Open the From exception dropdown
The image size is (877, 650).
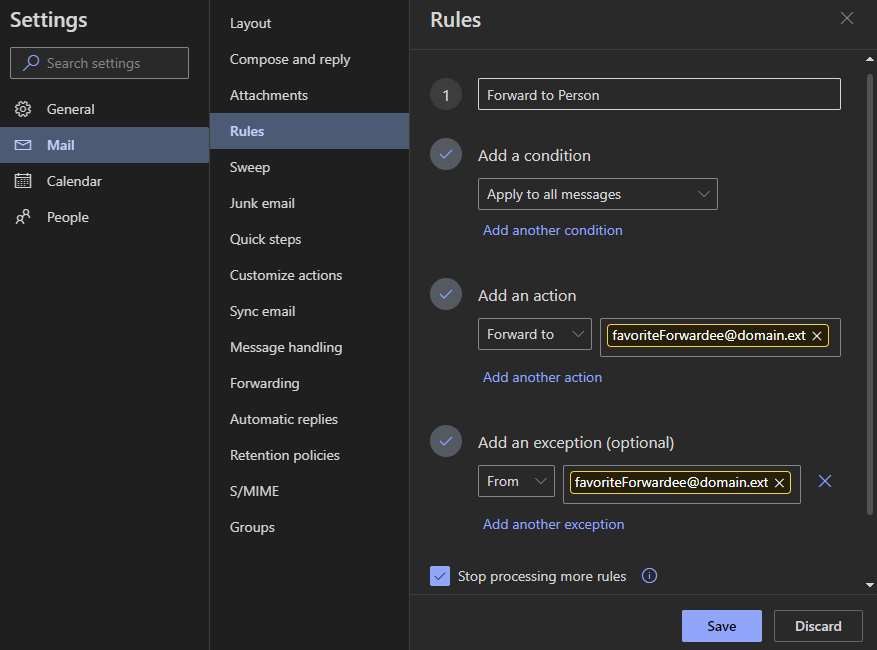[x=516, y=481]
